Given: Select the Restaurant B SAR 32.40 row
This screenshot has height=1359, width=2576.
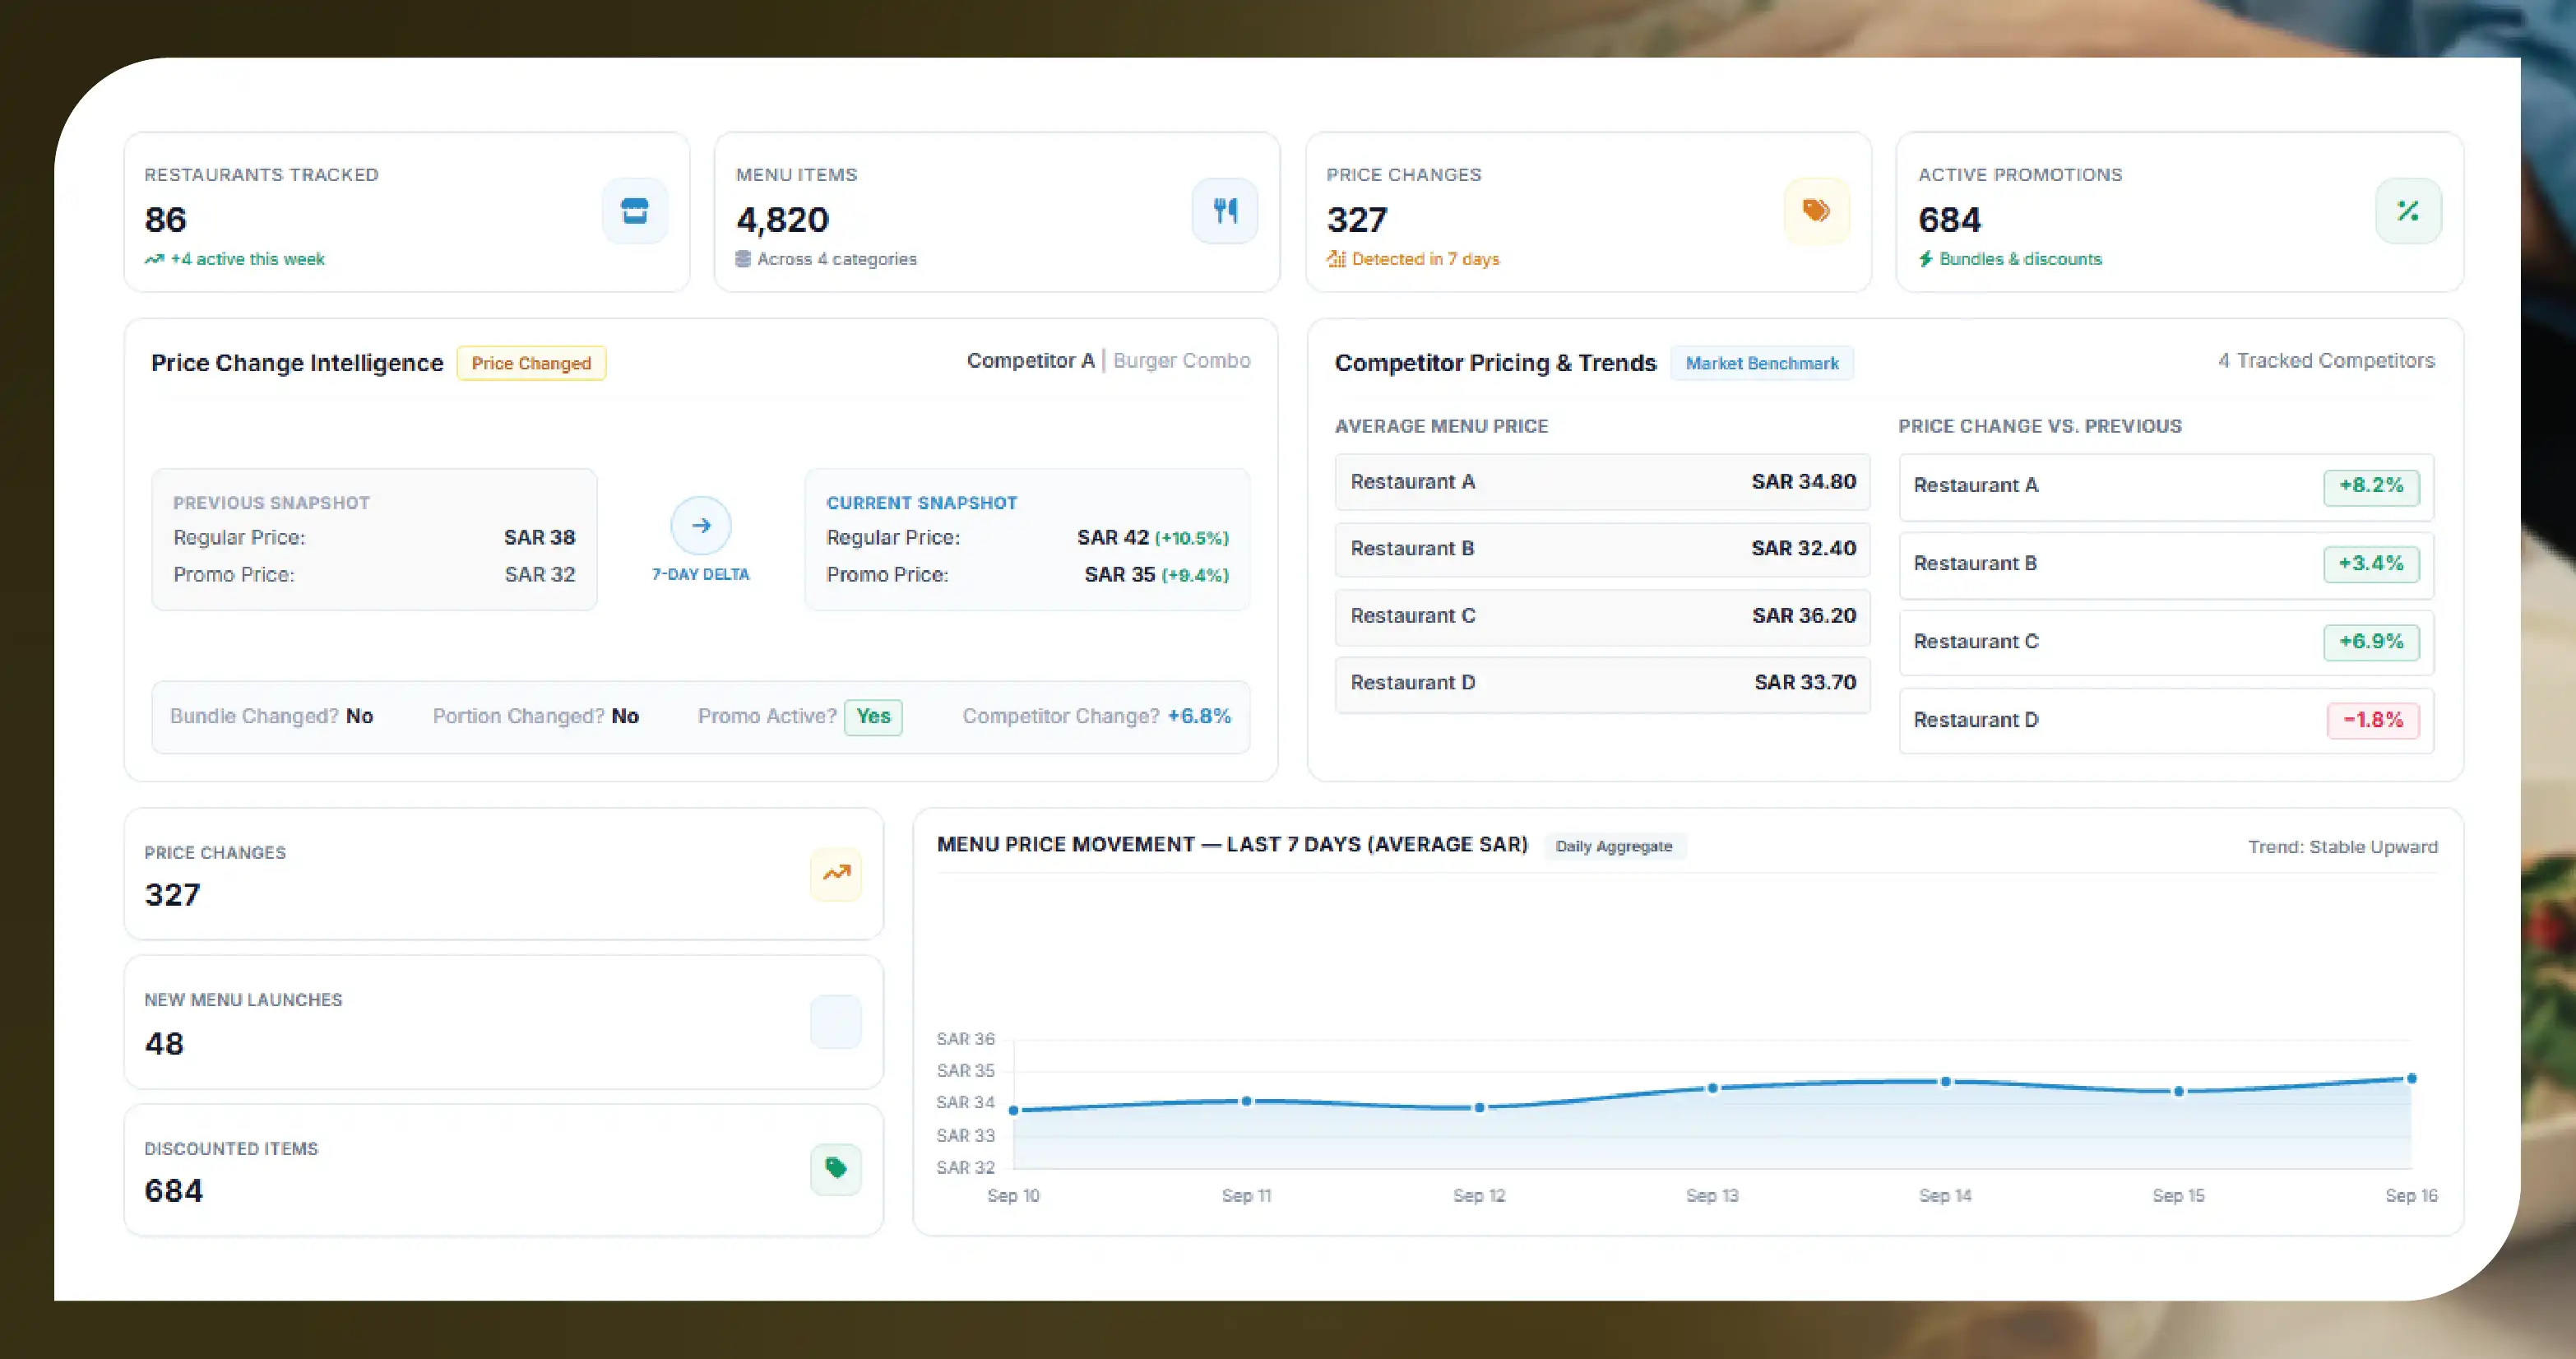Looking at the screenshot, I should point(1602,549).
